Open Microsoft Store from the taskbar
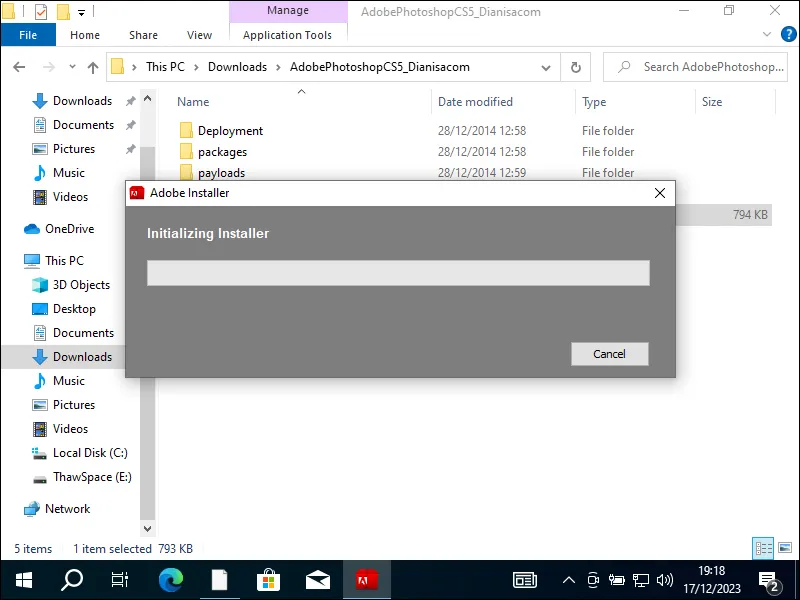This screenshot has width=800, height=600. coord(269,579)
